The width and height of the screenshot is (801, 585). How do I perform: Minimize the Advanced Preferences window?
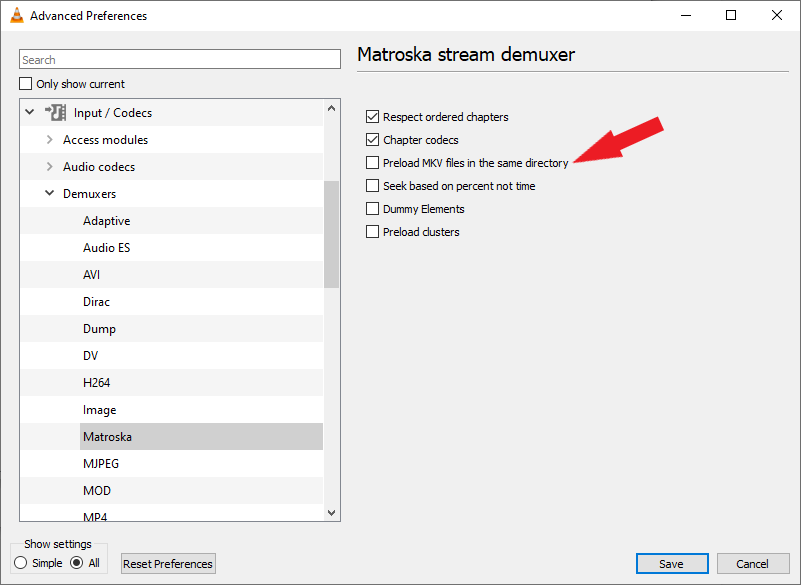click(x=686, y=15)
